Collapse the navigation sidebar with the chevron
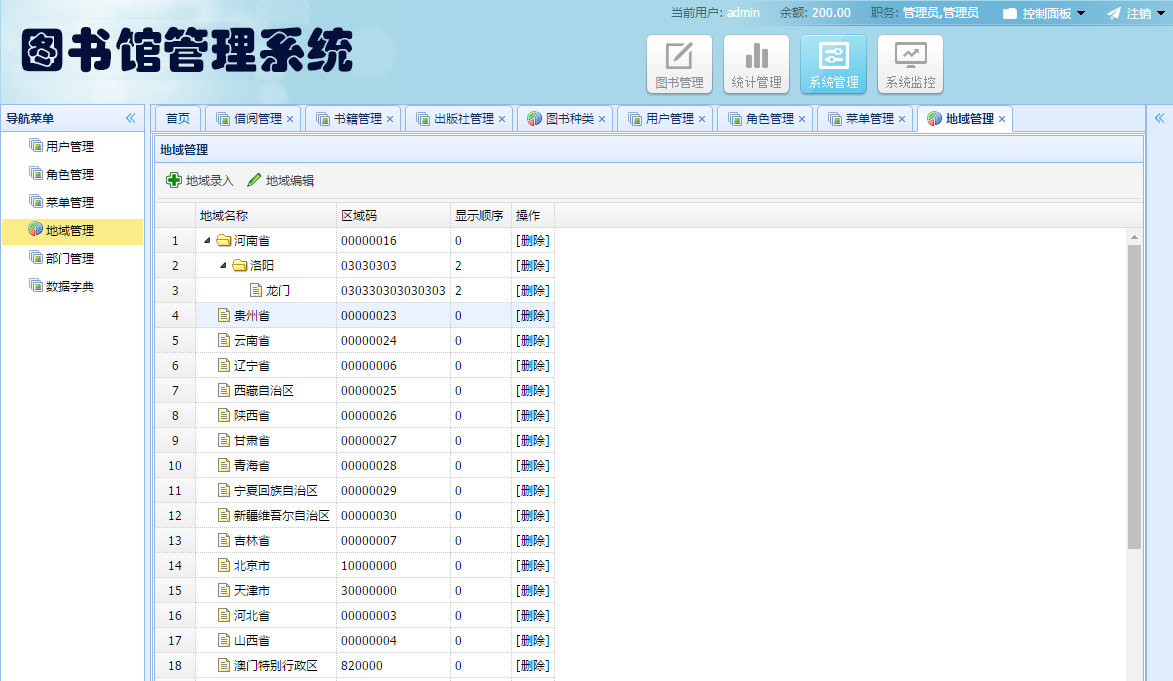 pyautogui.click(x=130, y=117)
